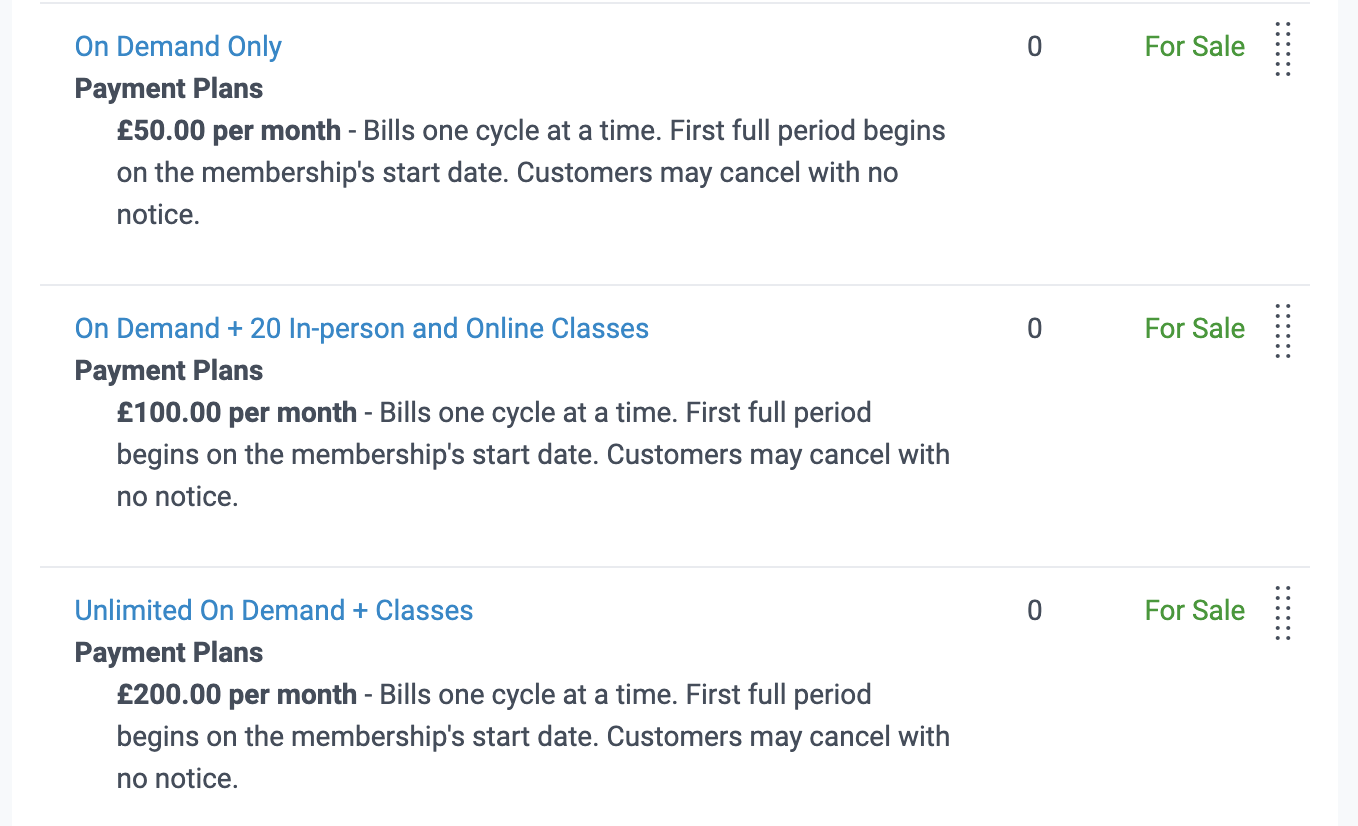Screen dimensions: 1358x826
Task: Open the Unlimited On Demand + Classes membership
Action: 274,610
